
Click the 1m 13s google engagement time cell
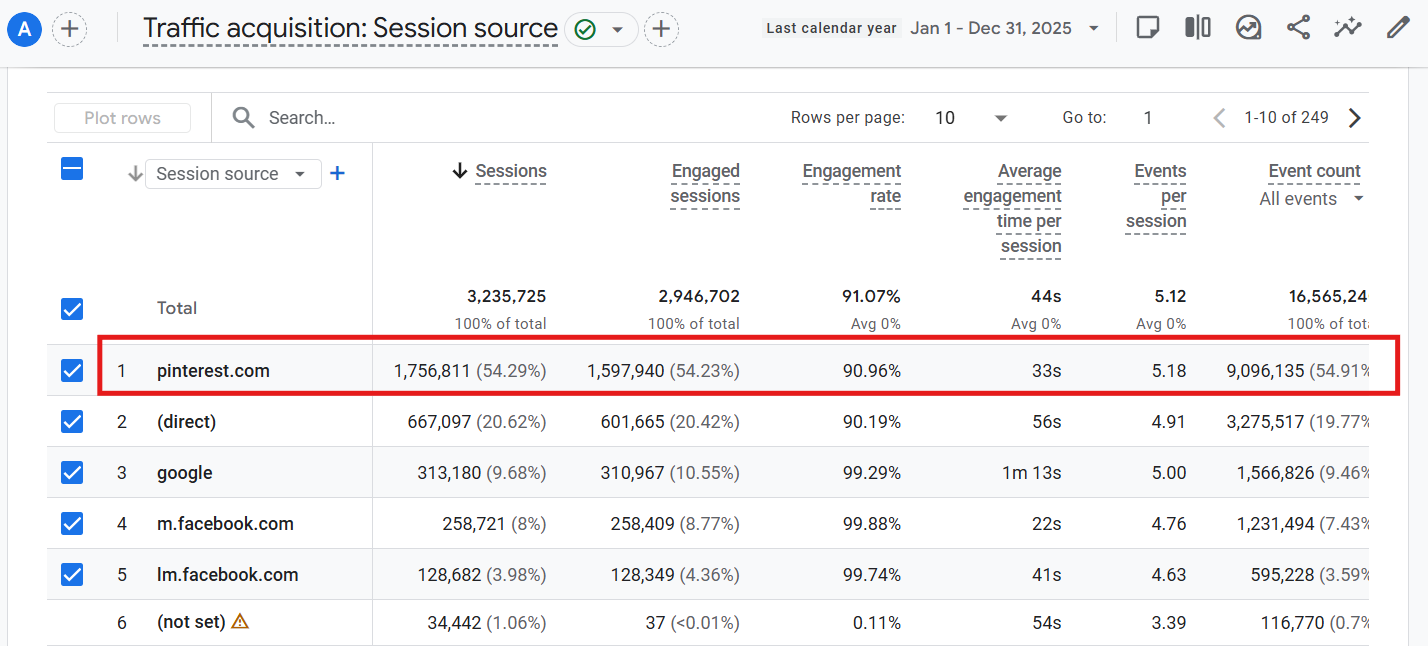[1031, 473]
